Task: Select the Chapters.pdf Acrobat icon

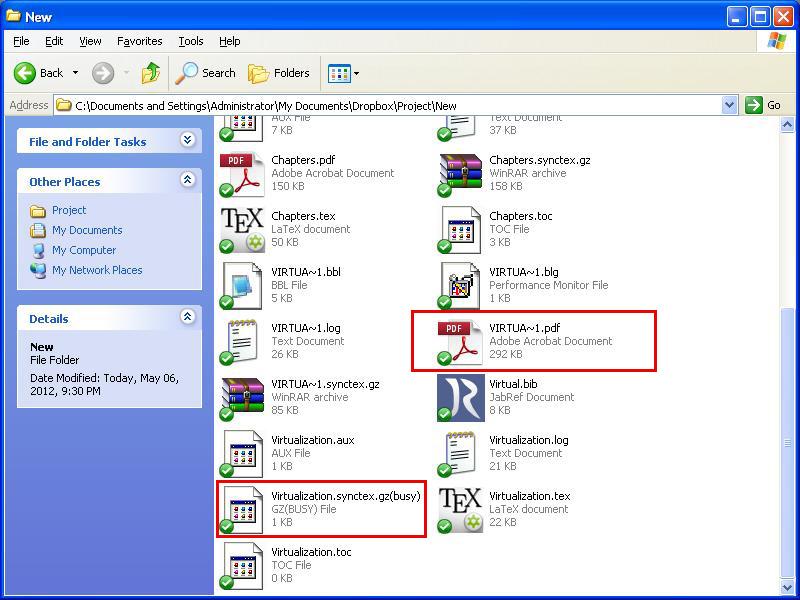Action: click(x=242, y=174)
